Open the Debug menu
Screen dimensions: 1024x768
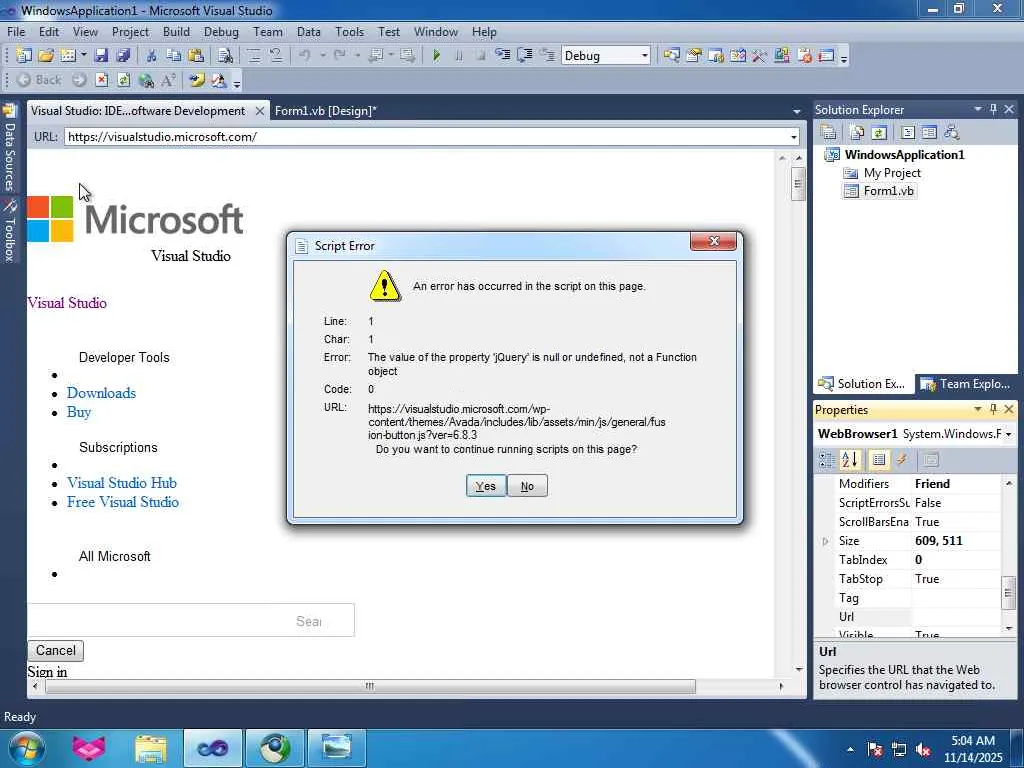point(221,31)
